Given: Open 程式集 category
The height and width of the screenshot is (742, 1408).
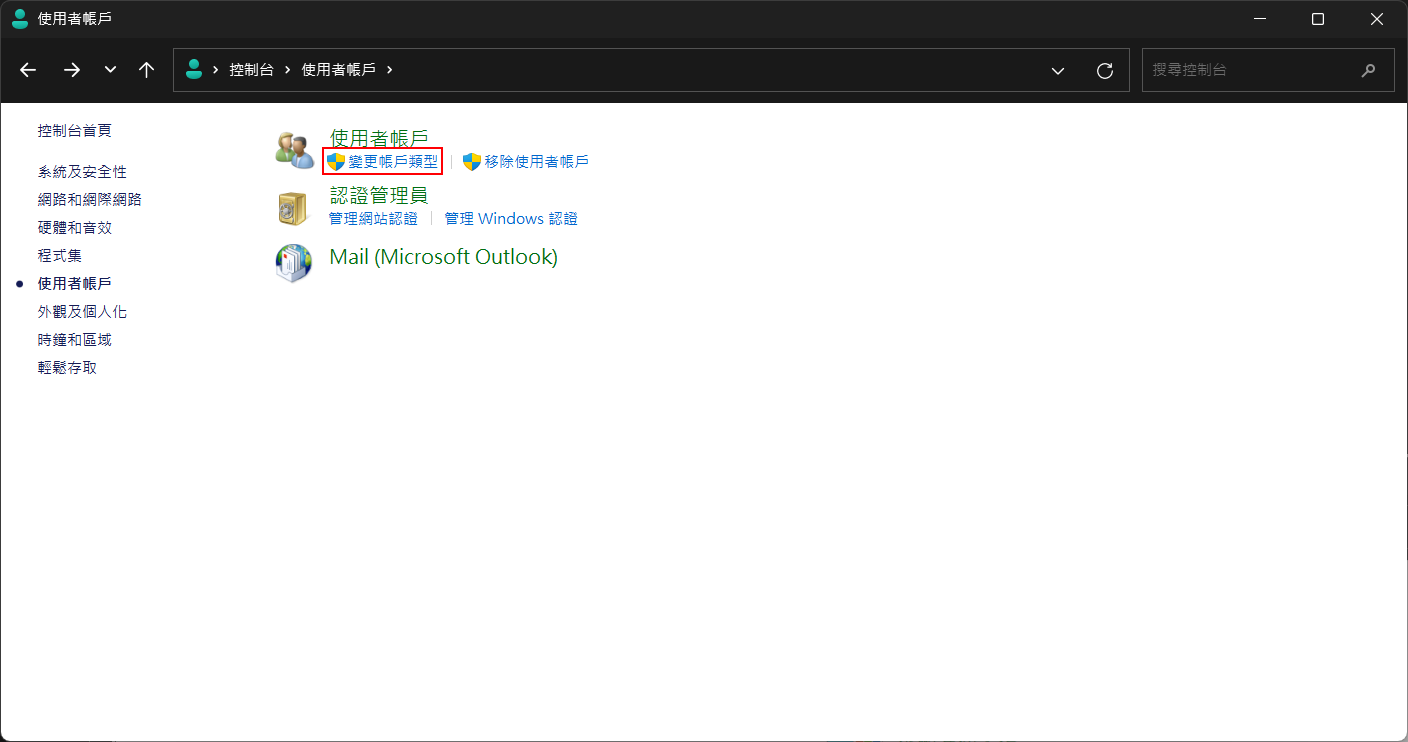Looking at the screenshot, I should (x=60, y=256).
